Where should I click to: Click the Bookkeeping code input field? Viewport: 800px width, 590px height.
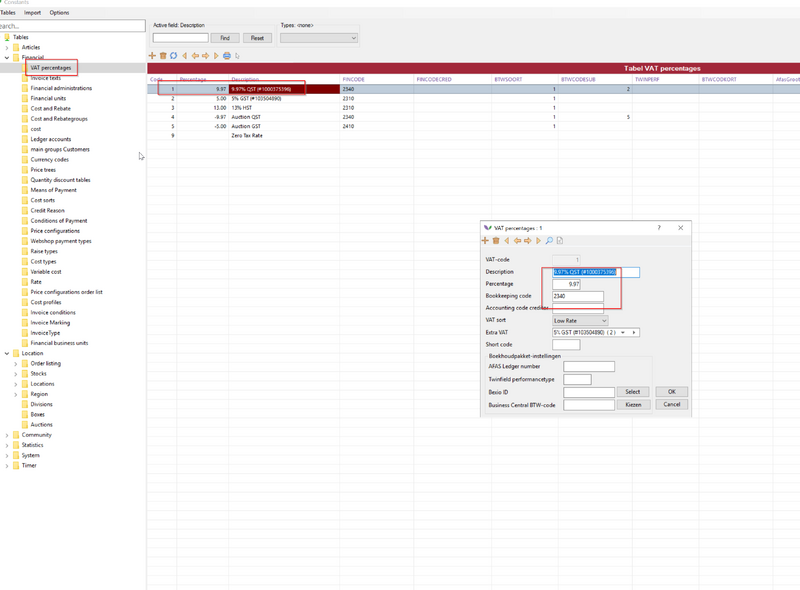click(x=578, y=296)
